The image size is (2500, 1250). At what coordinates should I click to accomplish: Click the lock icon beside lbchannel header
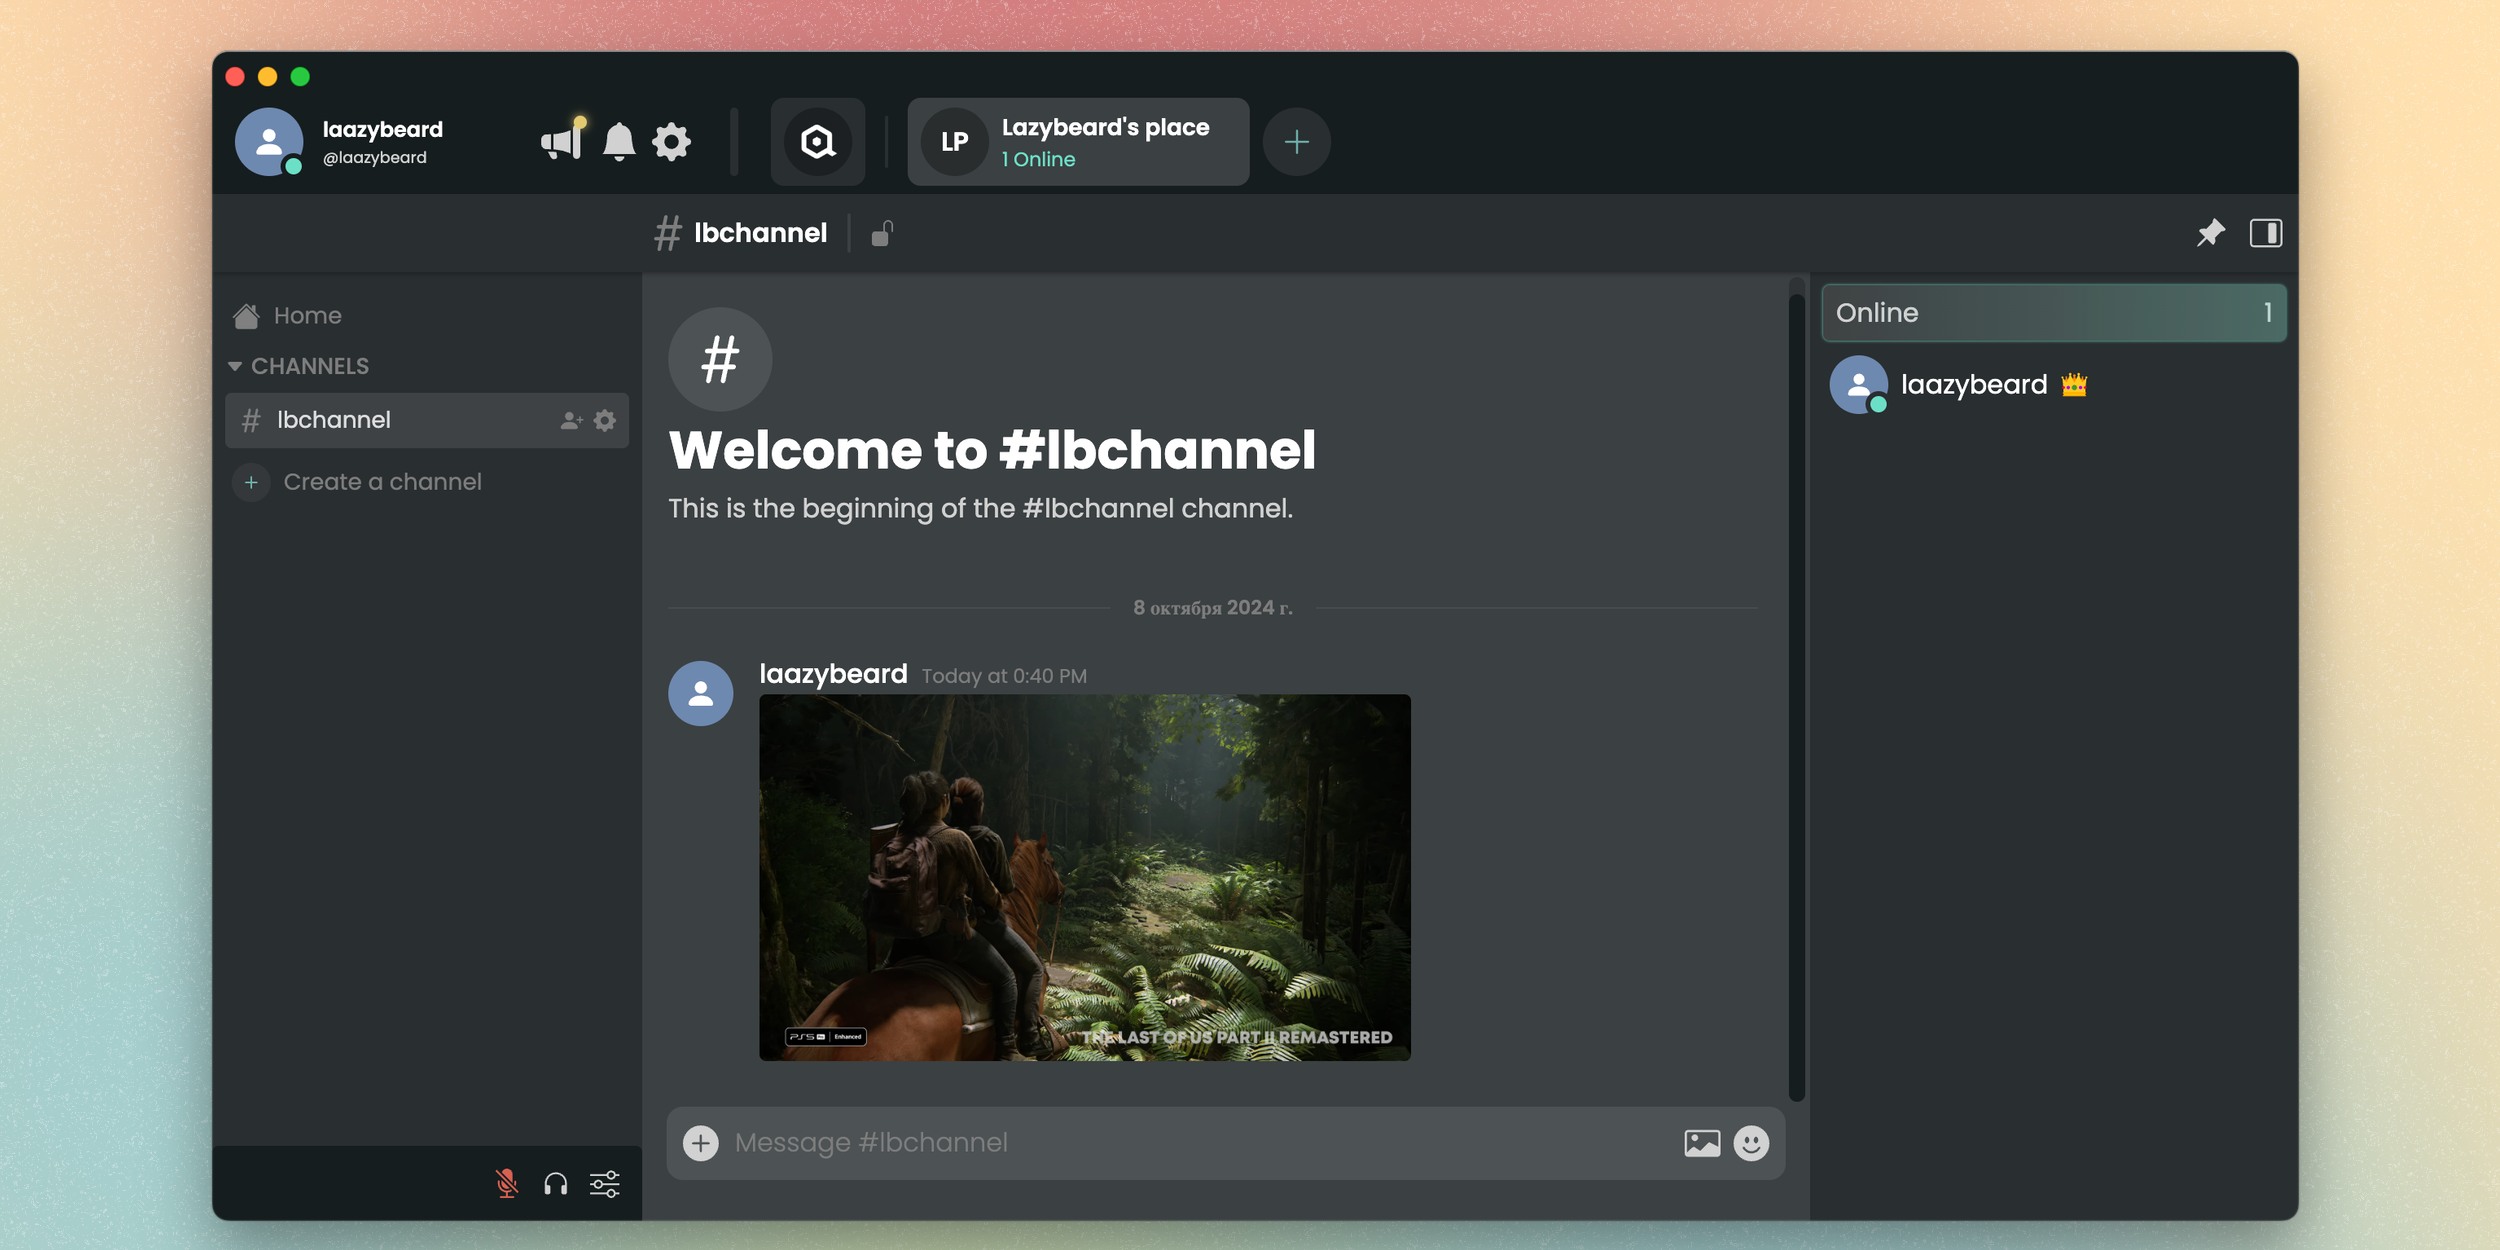point(882,233)
